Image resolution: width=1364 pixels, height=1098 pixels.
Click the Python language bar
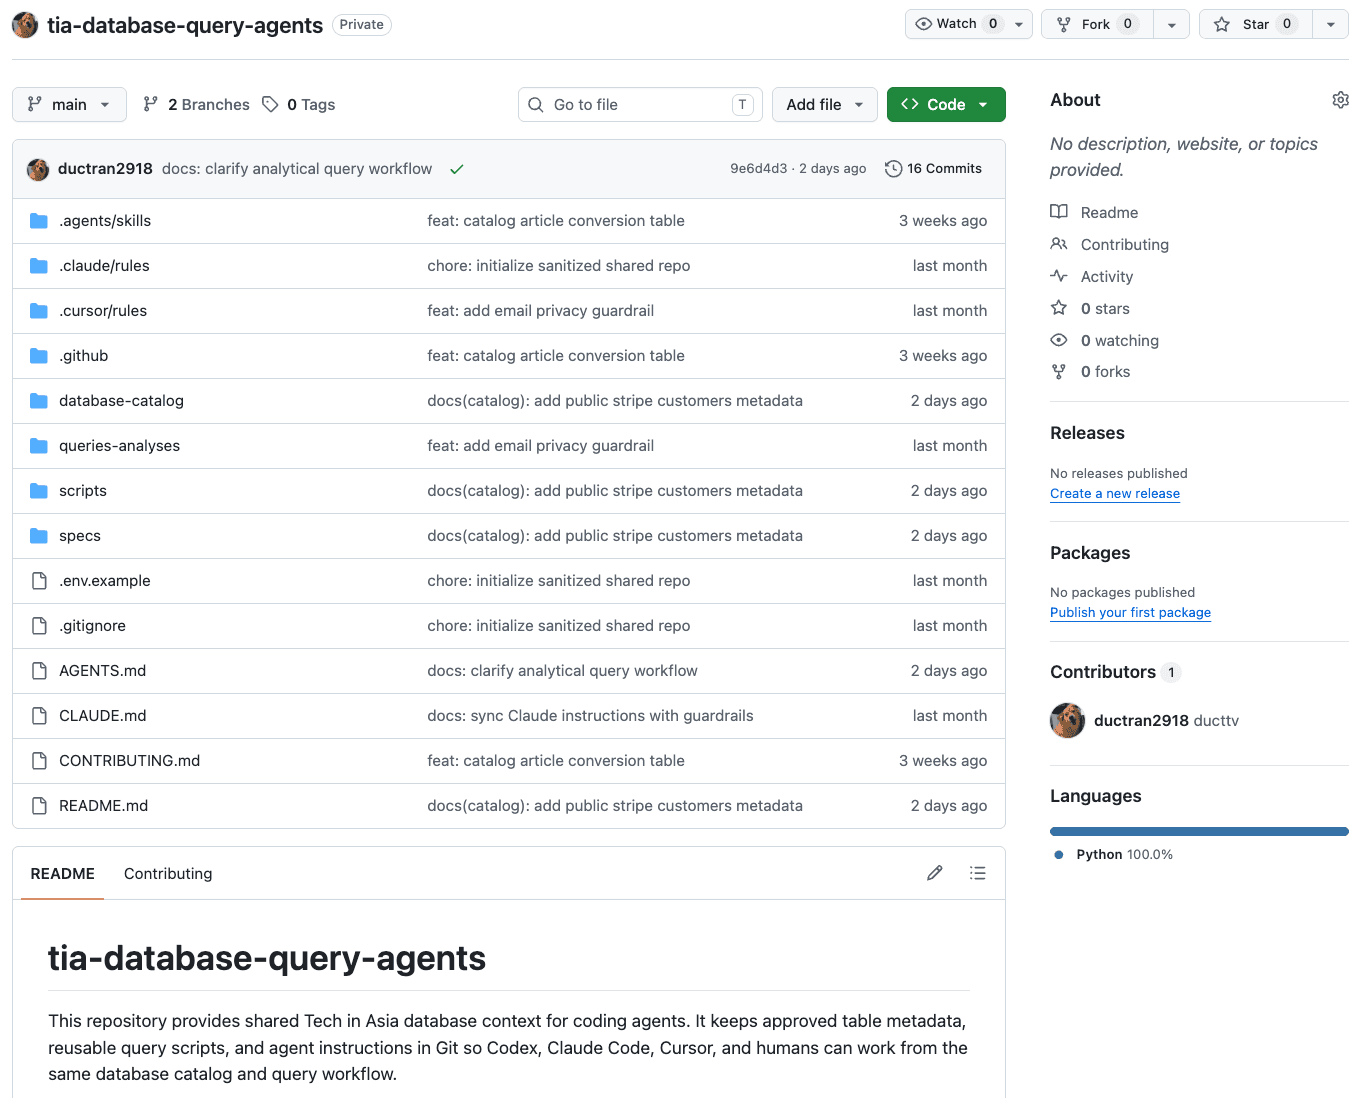(1199, 831)
